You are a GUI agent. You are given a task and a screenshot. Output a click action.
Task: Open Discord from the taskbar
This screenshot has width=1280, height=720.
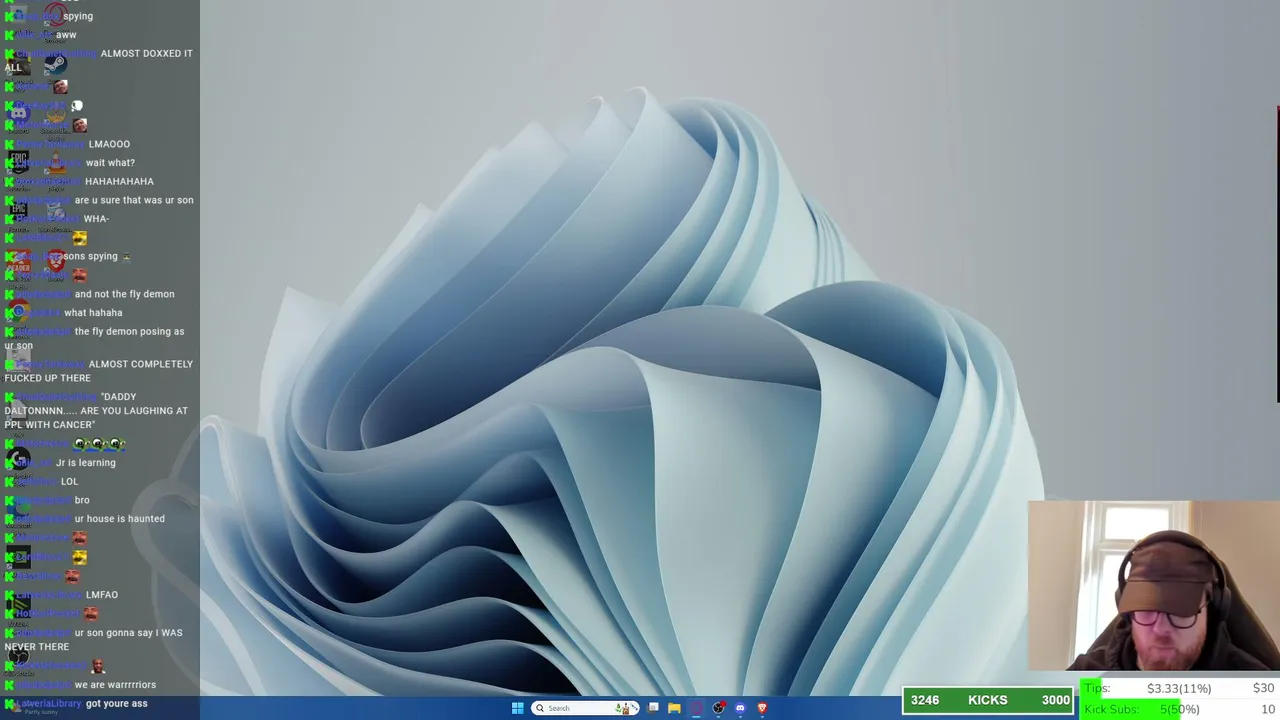740,708
